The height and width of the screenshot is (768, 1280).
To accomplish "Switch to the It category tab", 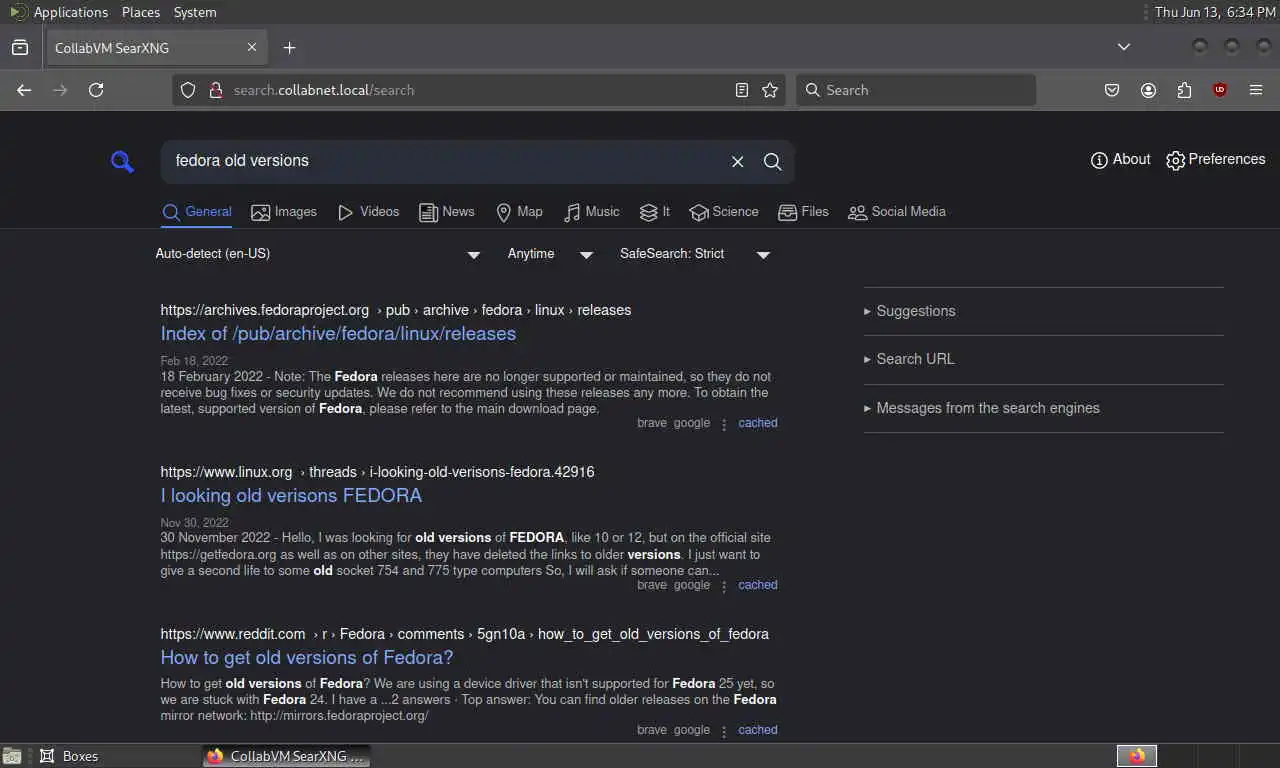I will coord(655,212).
